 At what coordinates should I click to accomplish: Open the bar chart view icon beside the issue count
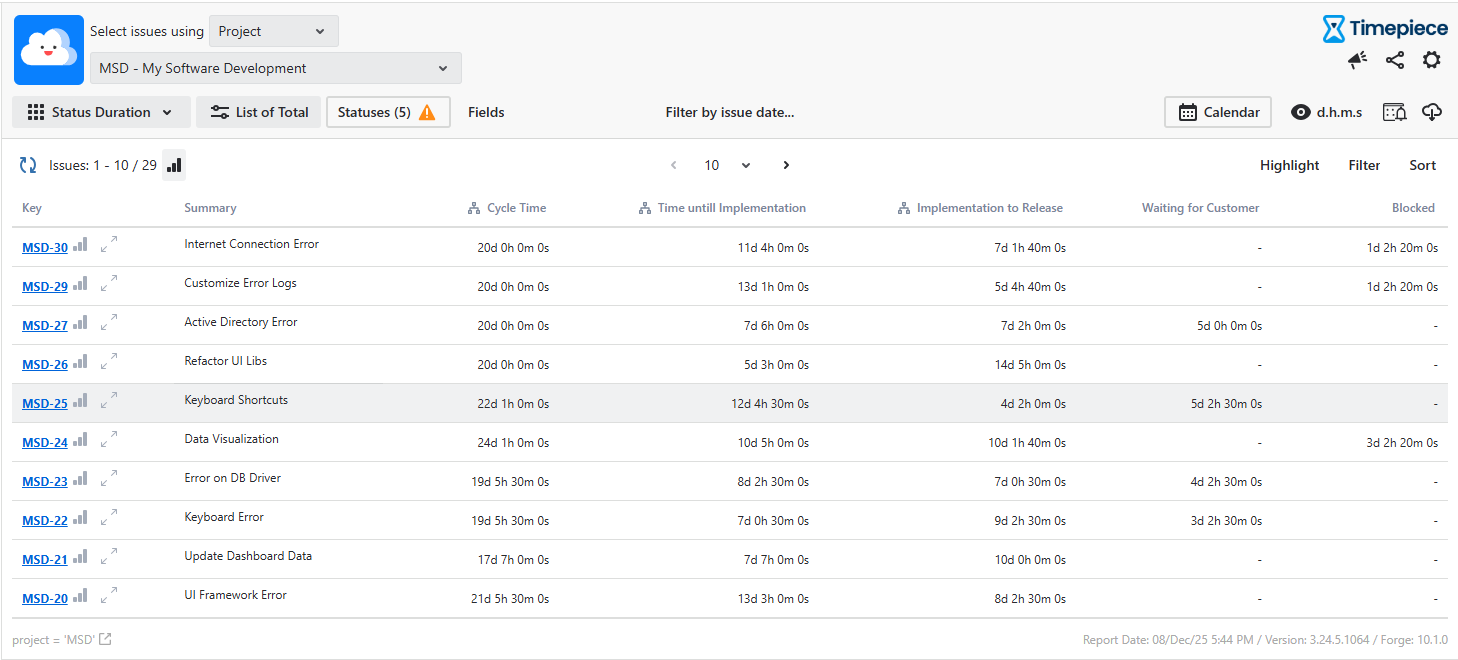click(x=174, y=165)
